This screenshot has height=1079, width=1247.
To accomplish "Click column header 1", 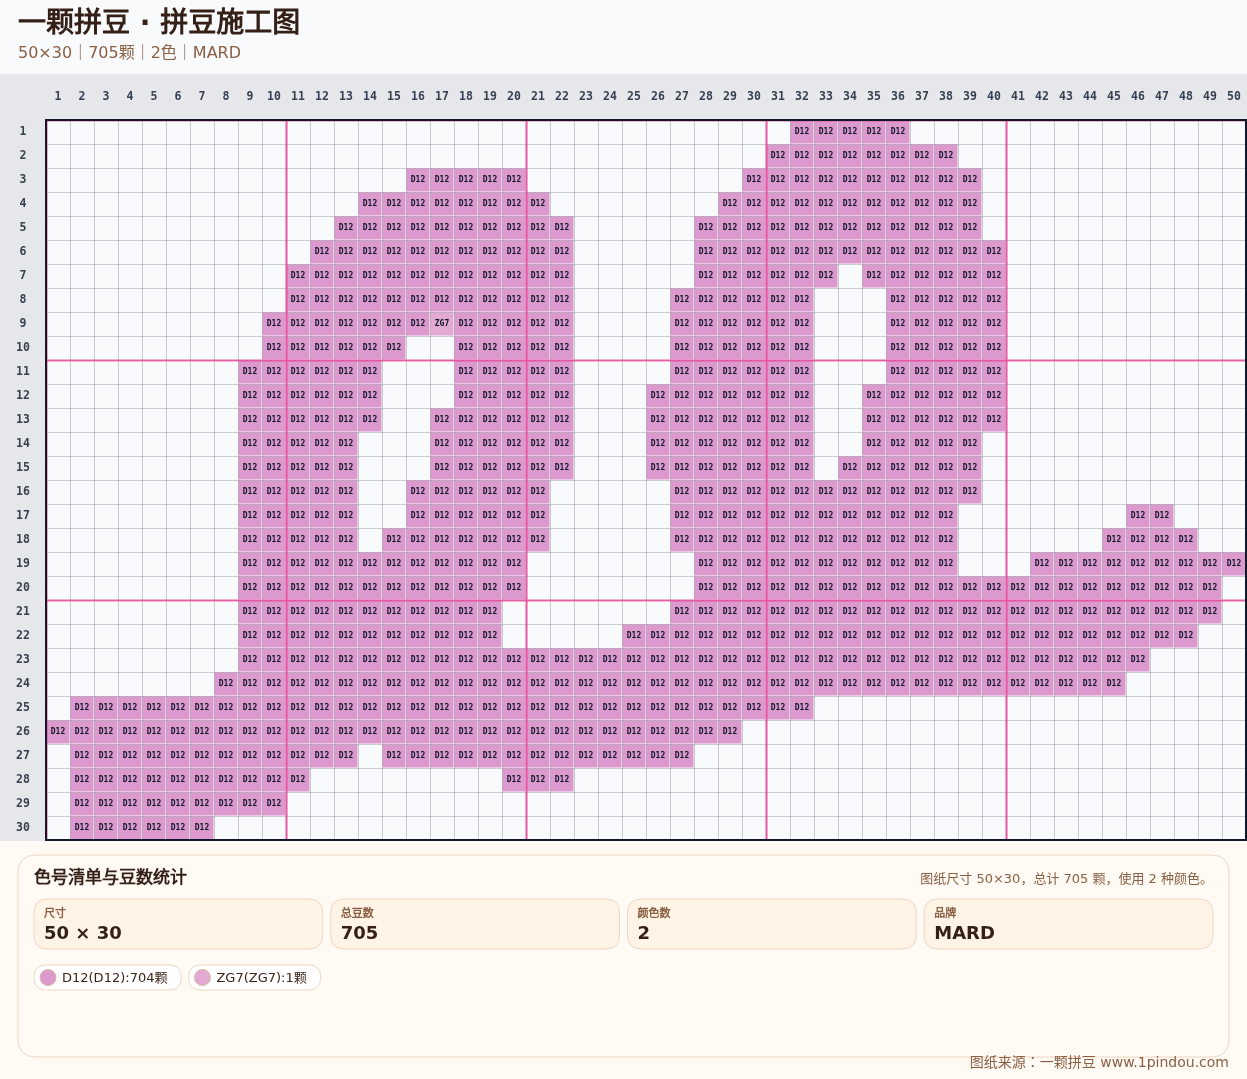I will pos(58,96).
